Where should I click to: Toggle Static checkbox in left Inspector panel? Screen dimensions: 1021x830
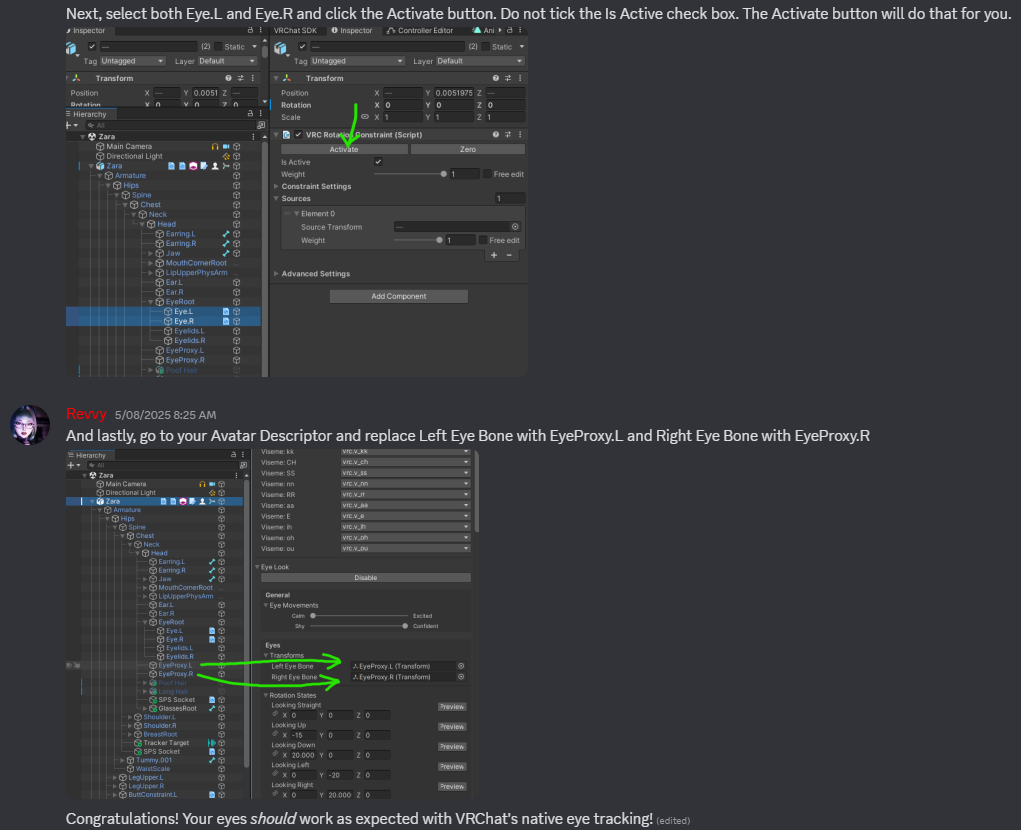(x=218, y=46)
